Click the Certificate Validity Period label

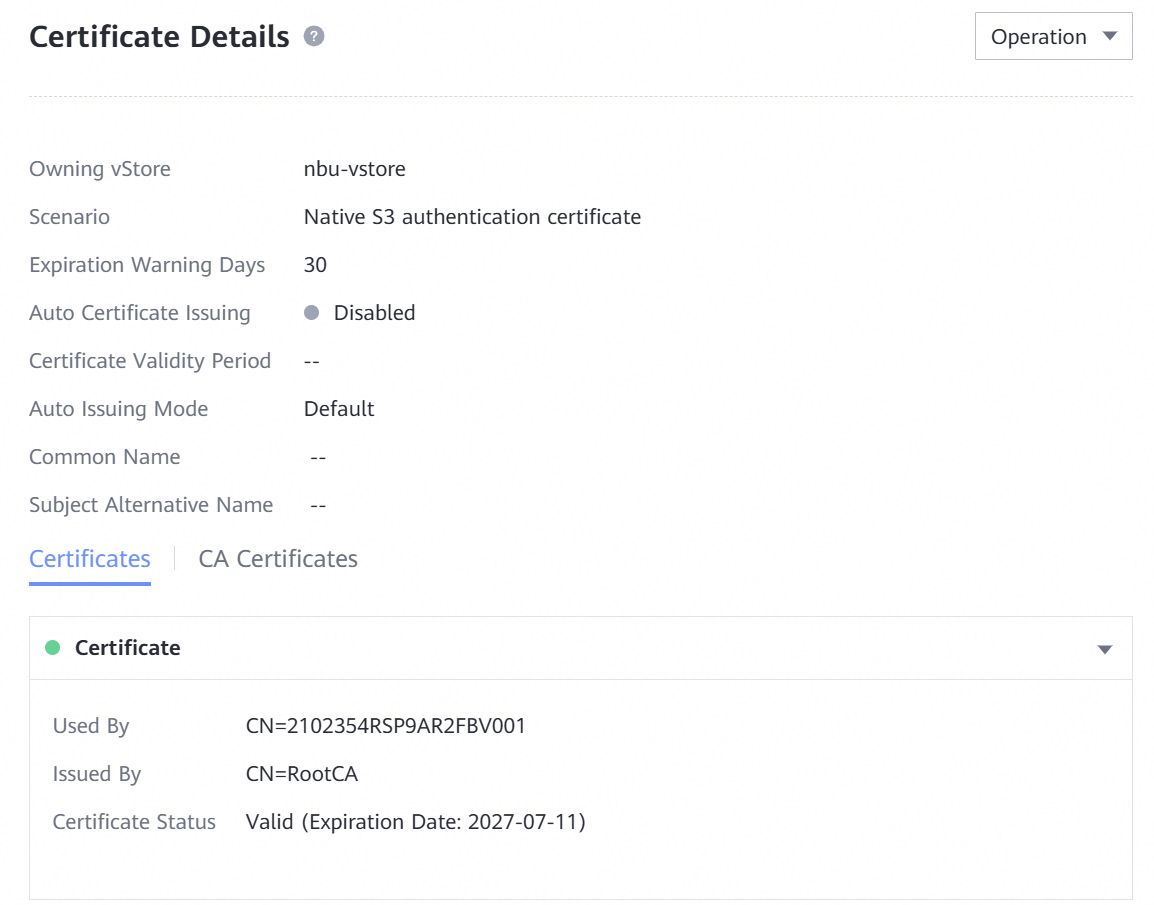pyautogui.click(x=150, y=361)
